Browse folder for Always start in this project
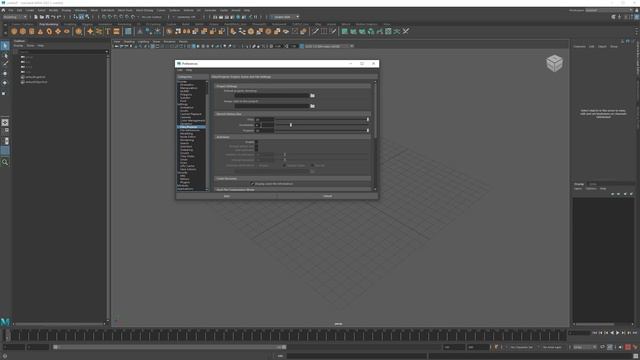The width and height of the screenshot is (640, 360). pos(312,106)
